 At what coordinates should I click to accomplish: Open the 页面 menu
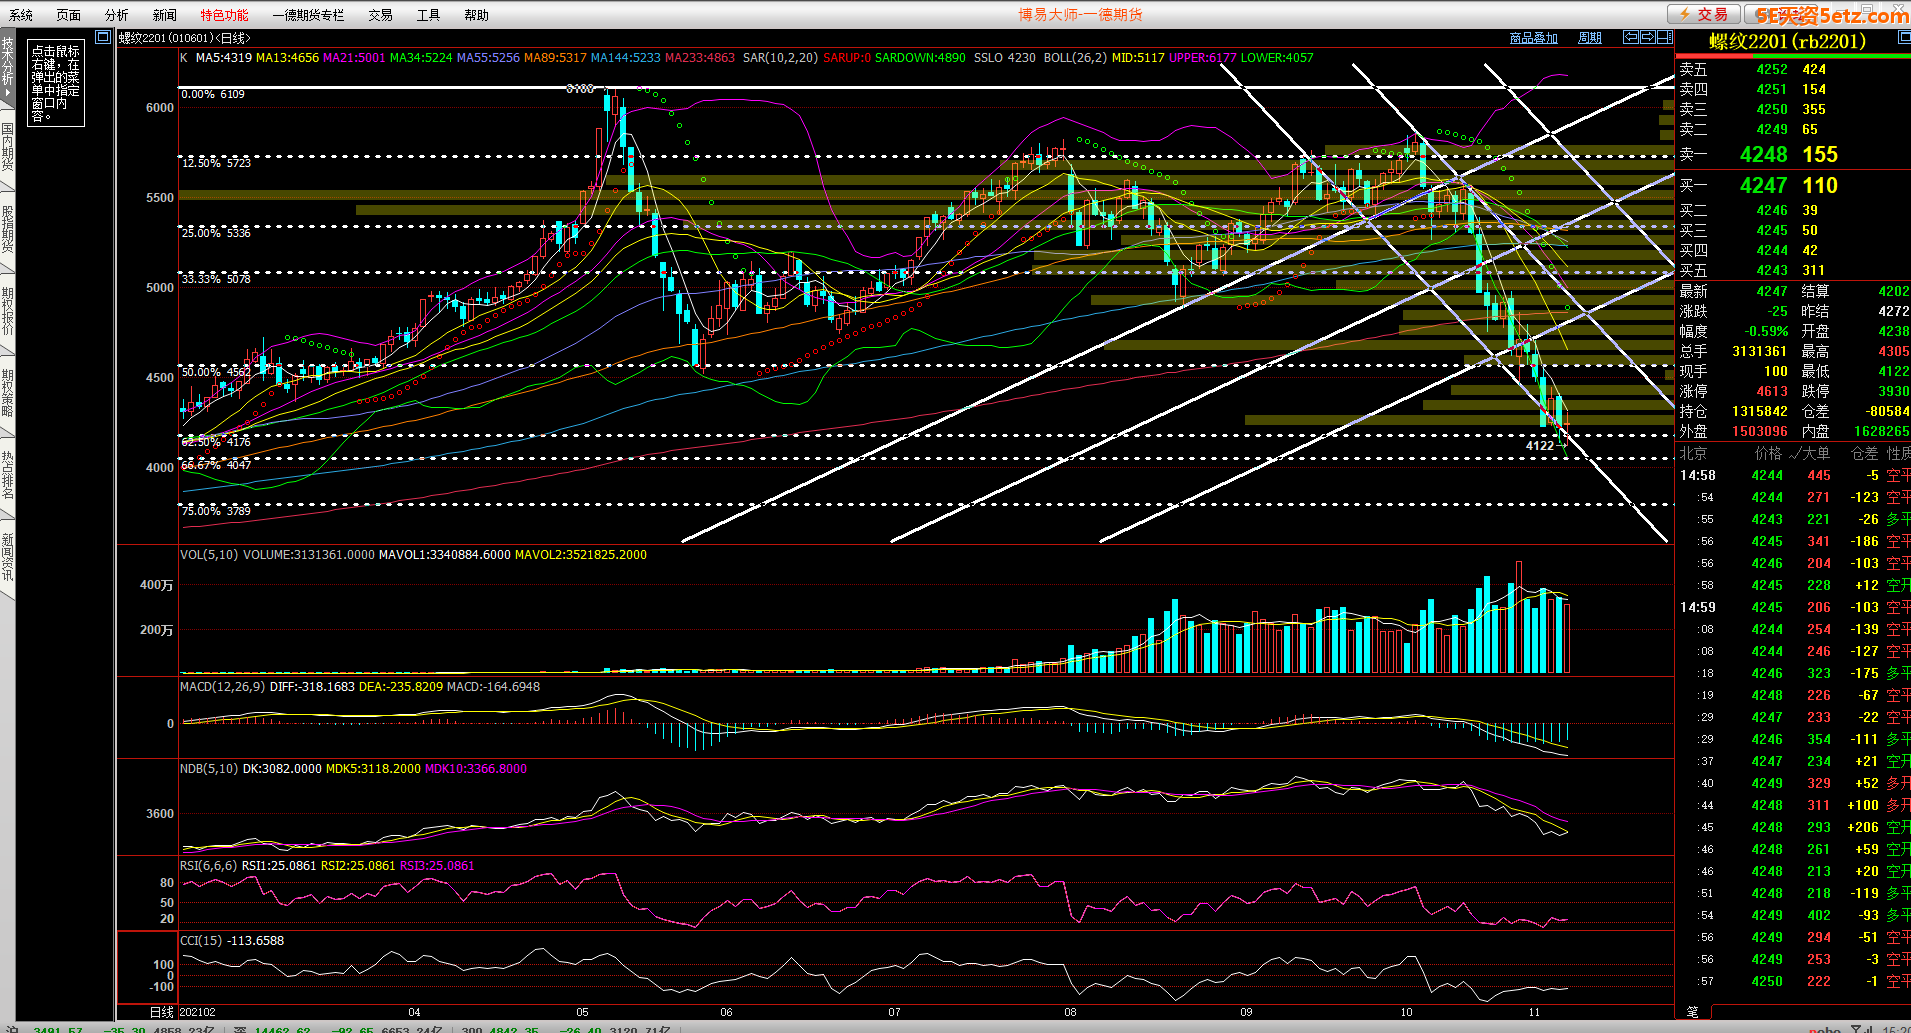69,15
